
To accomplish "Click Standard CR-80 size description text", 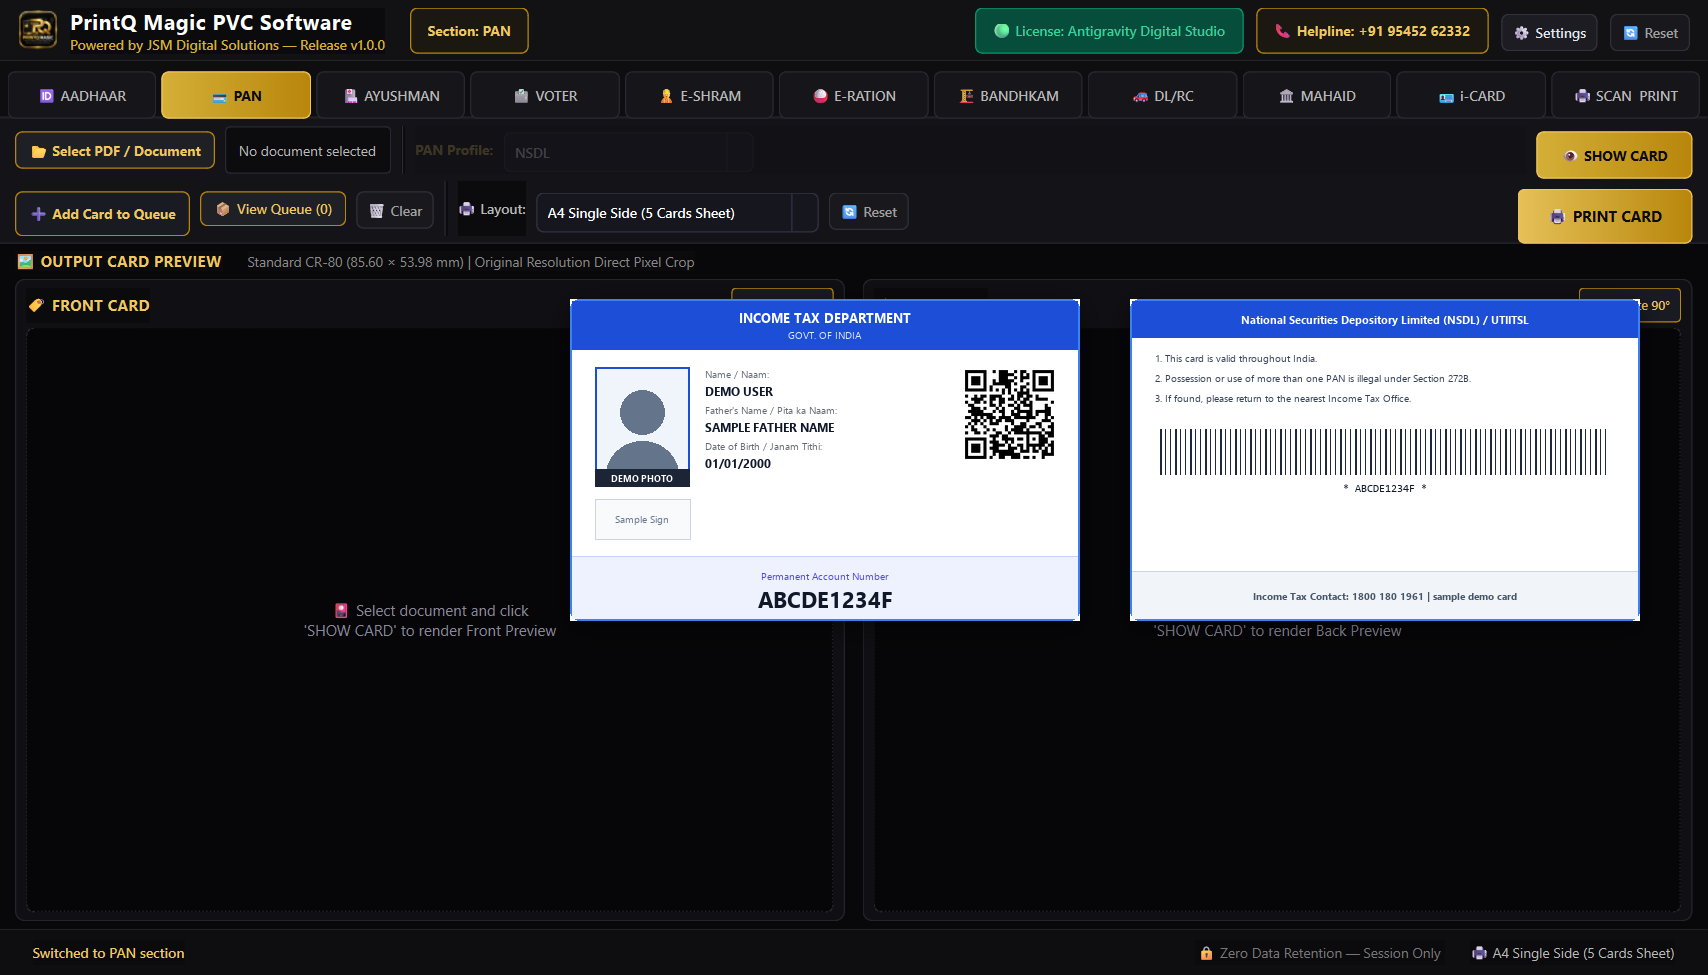I will click(471, 262).
